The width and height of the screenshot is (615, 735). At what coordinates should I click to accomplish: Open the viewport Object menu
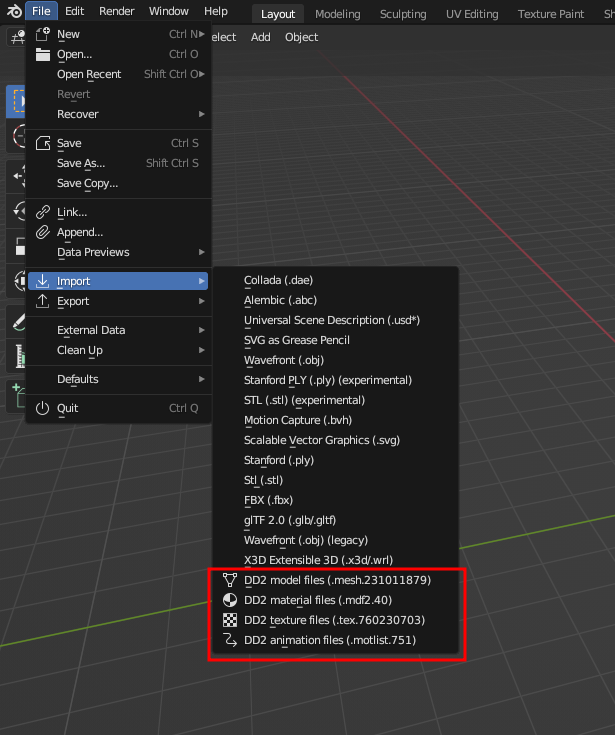point(301,37)
